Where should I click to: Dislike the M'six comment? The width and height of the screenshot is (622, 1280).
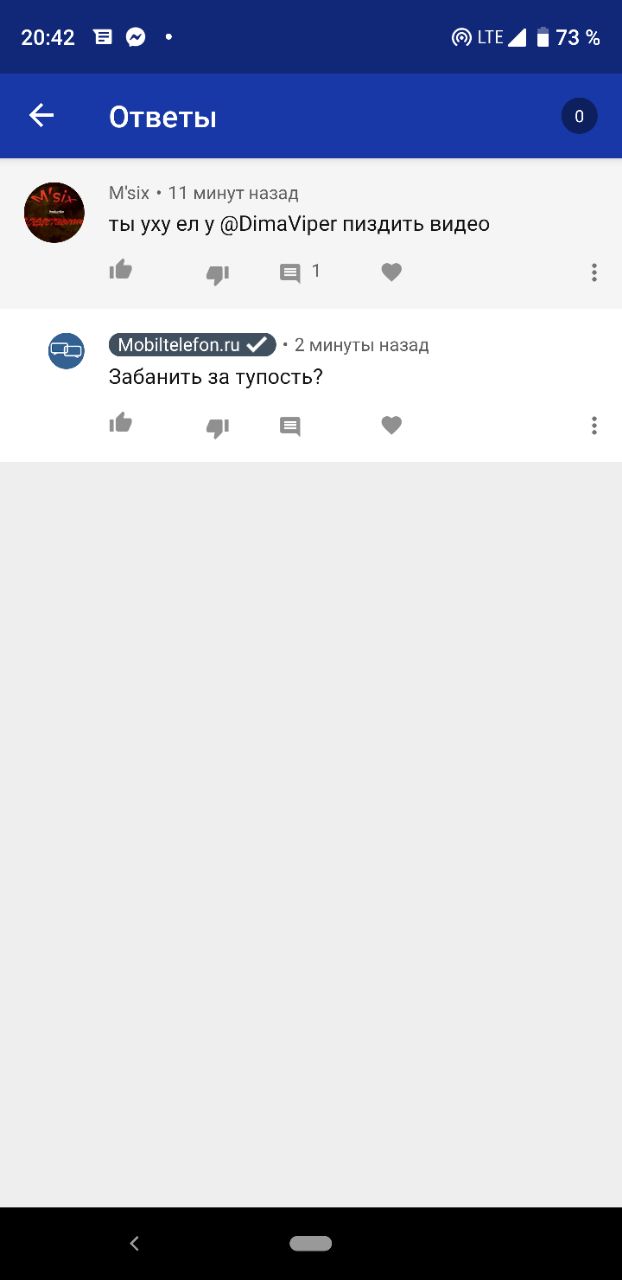(217, 274)
